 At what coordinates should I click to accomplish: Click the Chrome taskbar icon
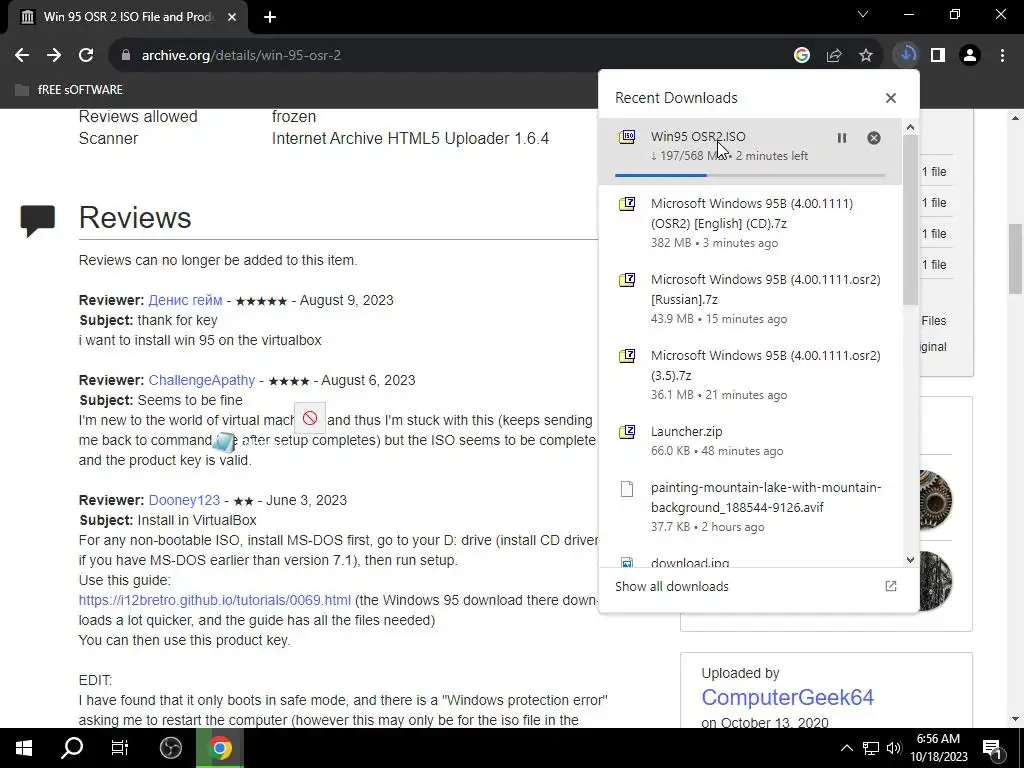pos(220,748)
